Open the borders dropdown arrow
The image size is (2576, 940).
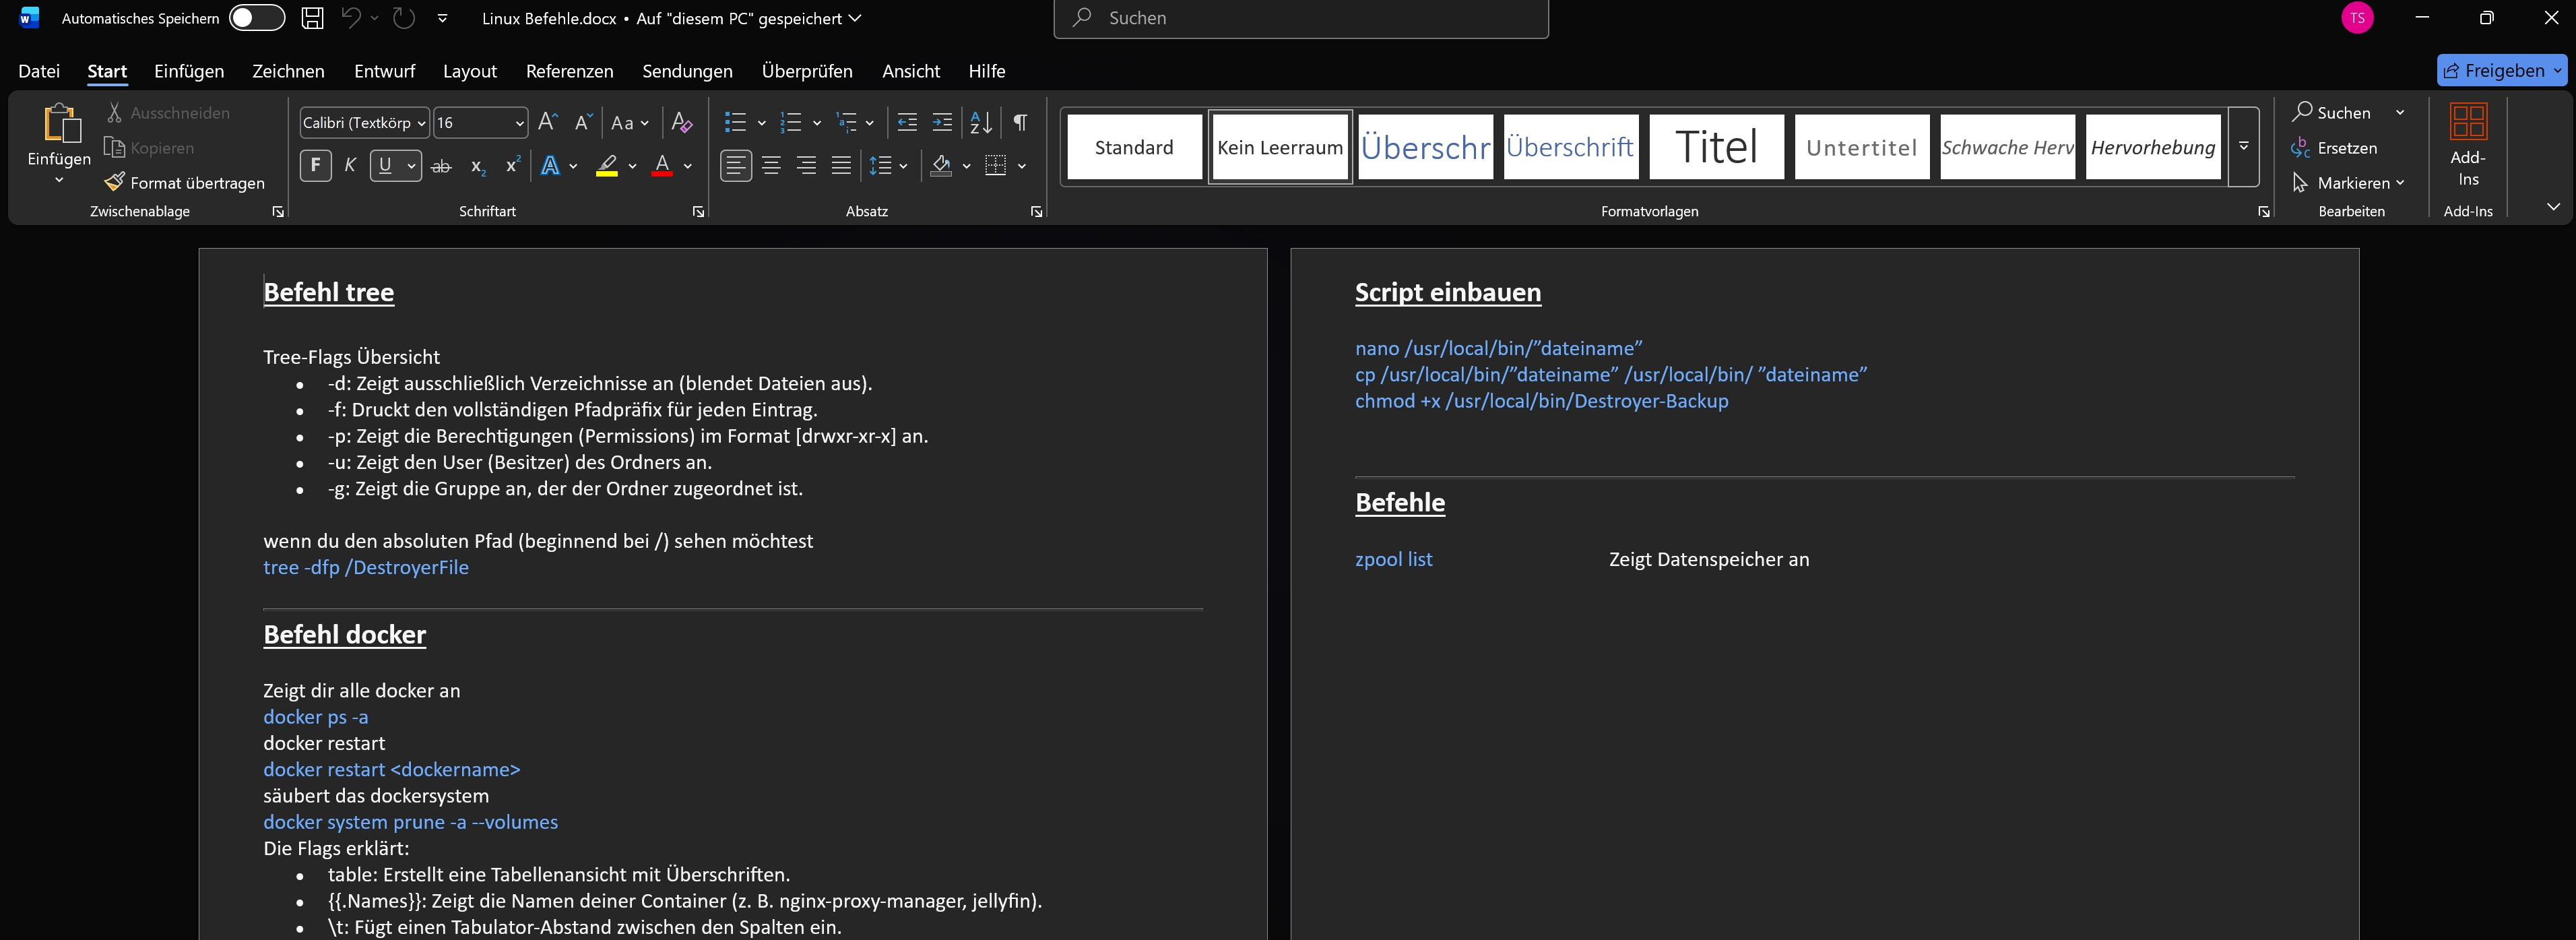(1021, 166)
